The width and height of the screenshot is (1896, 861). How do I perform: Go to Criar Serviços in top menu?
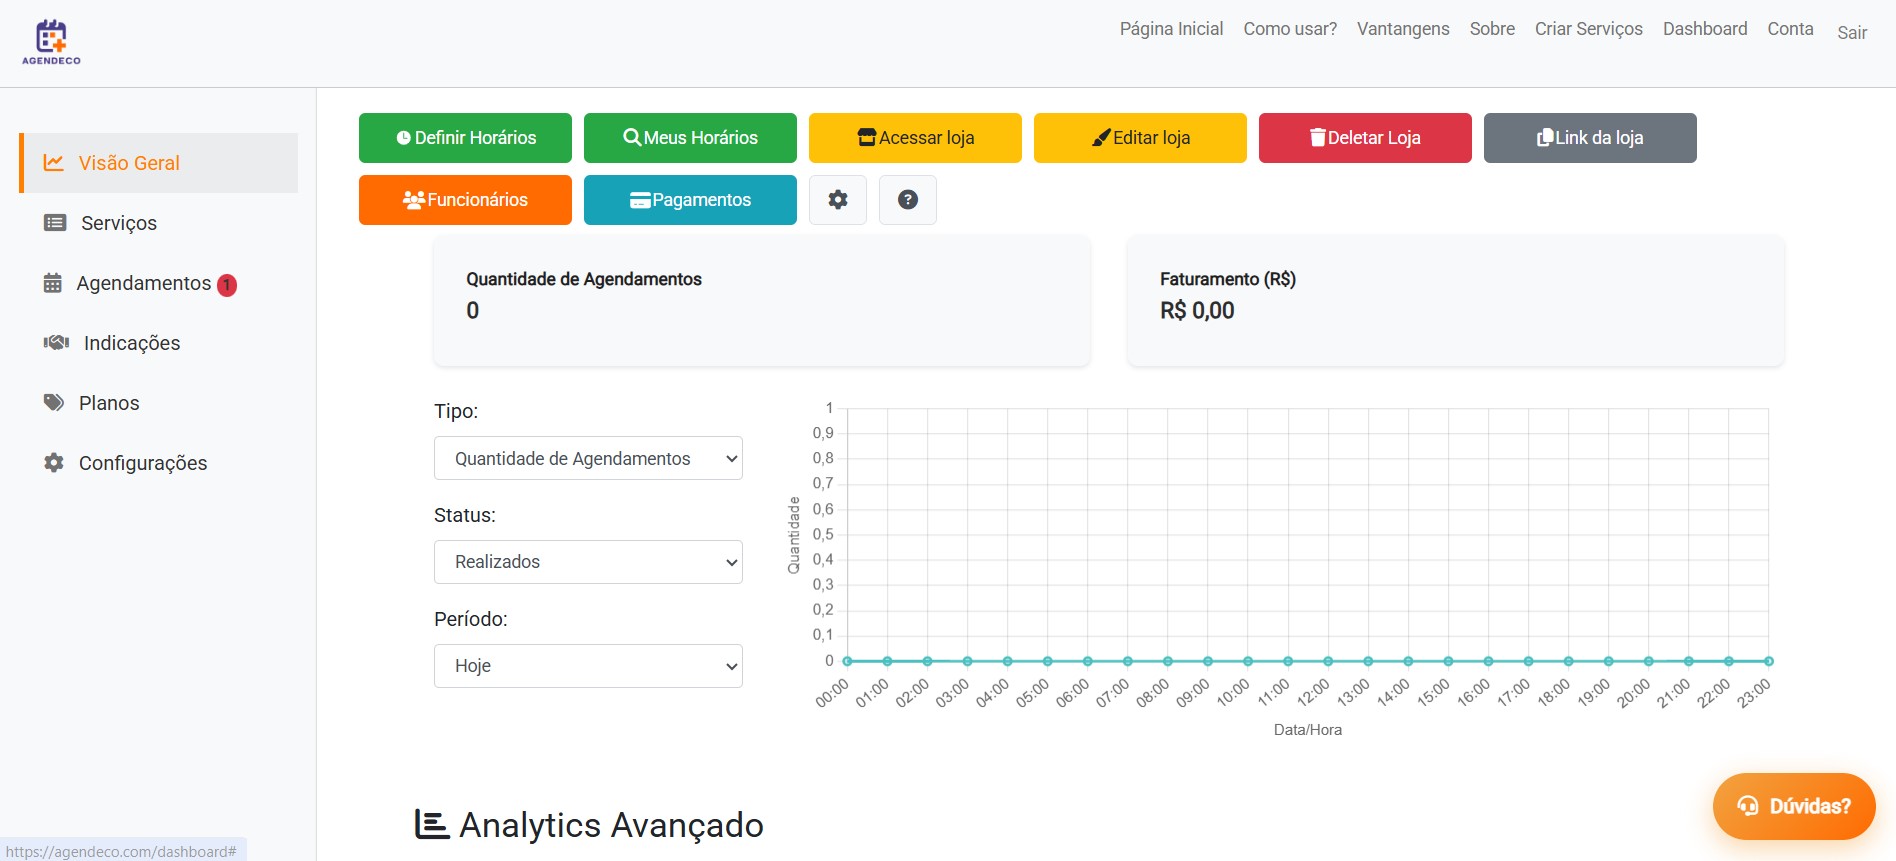[x=1588, y=29]
